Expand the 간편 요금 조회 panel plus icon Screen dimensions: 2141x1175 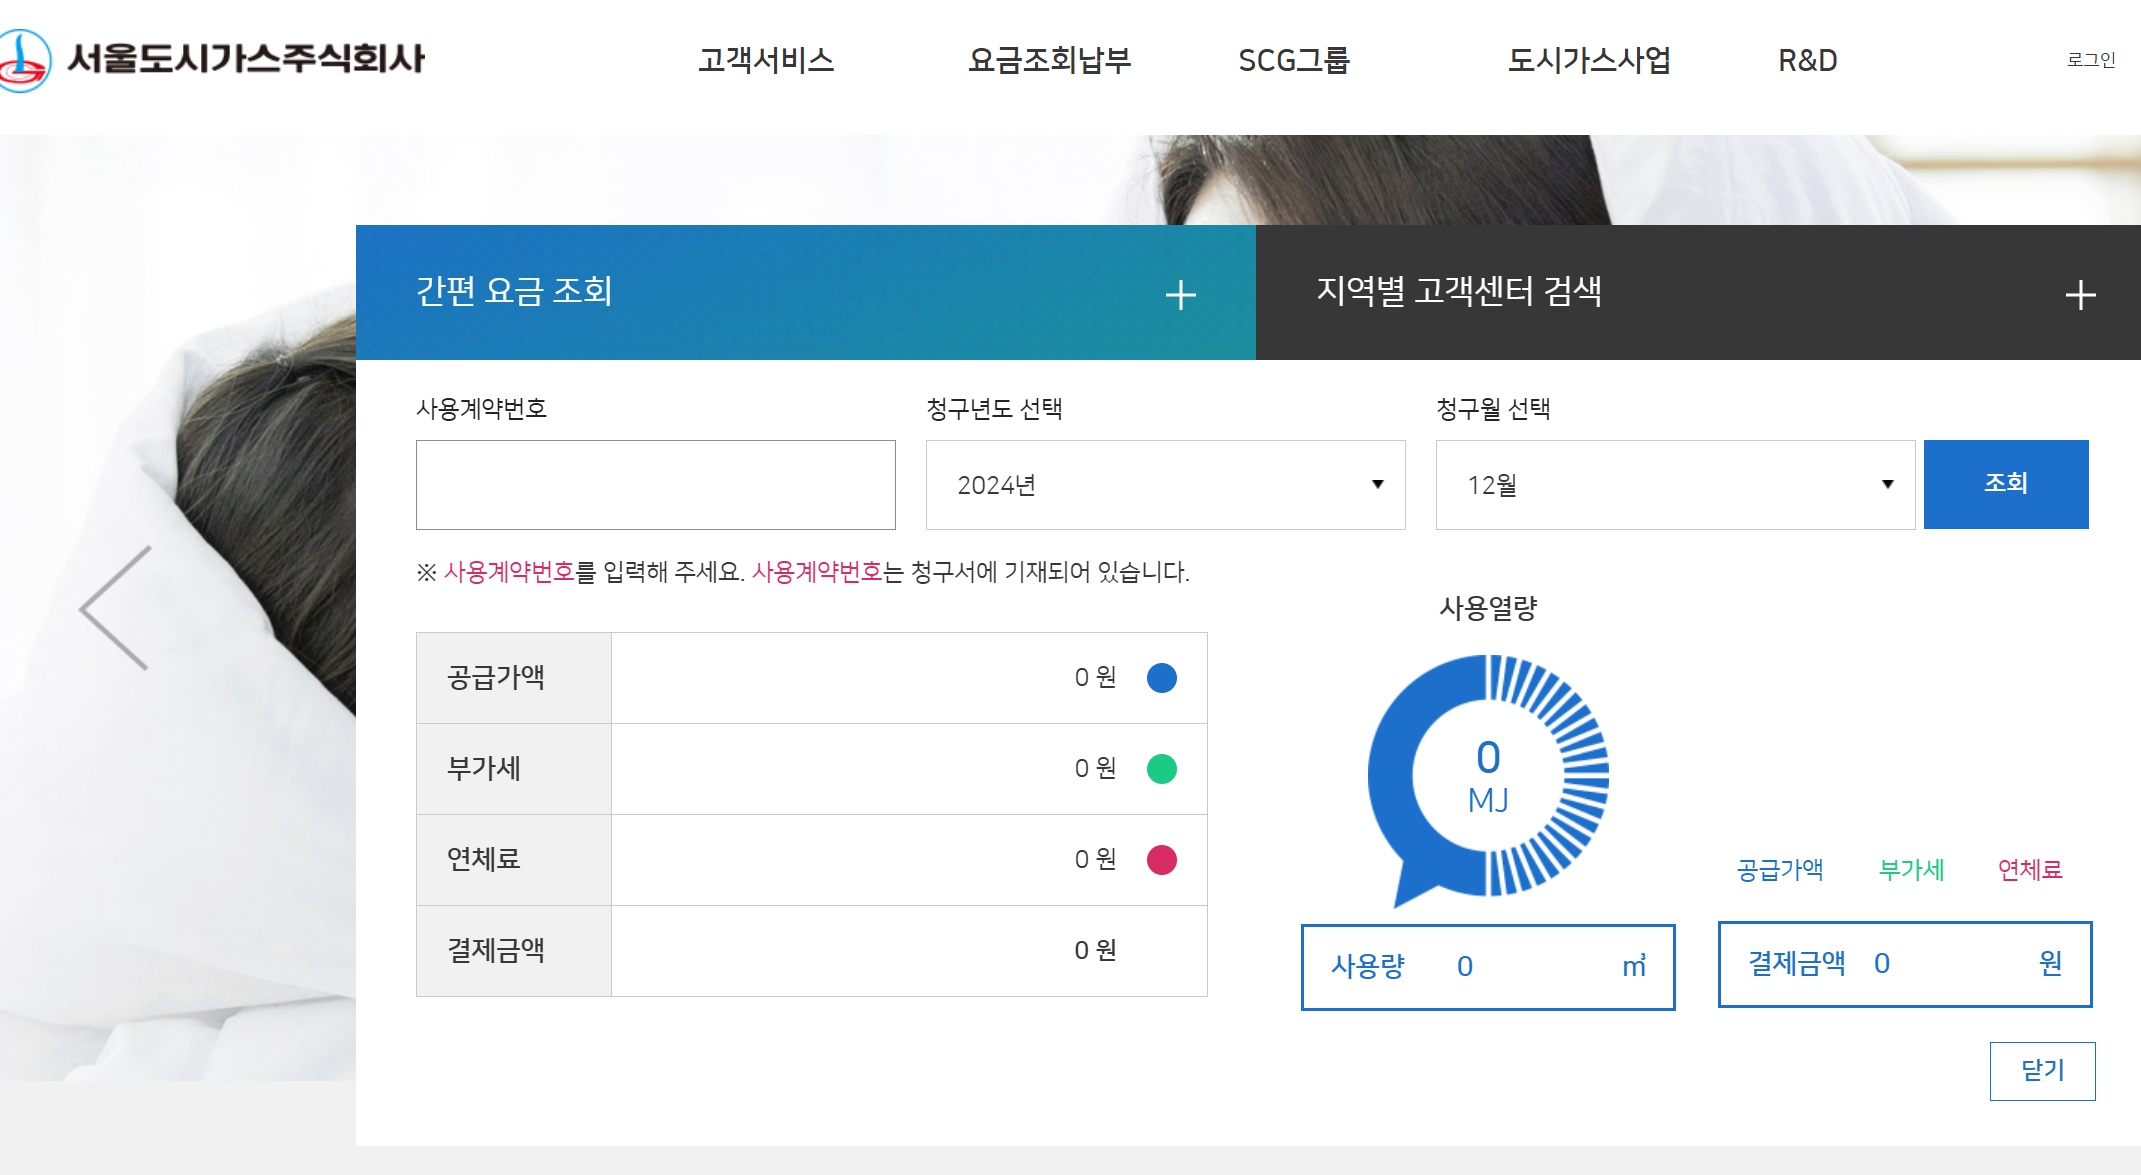(x=1181, y=293)
